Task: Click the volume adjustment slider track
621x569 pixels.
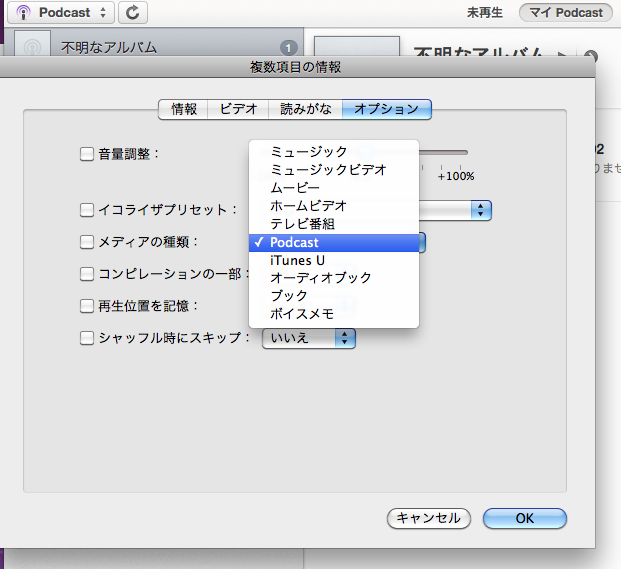Action: pyautogui.click(x=443, y=152)
